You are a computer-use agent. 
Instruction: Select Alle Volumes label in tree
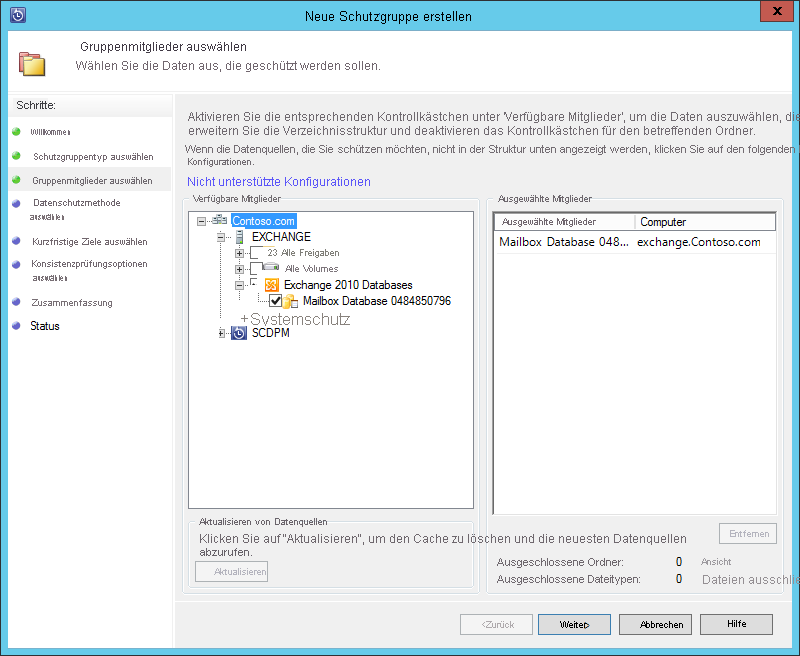click(311, 269)
